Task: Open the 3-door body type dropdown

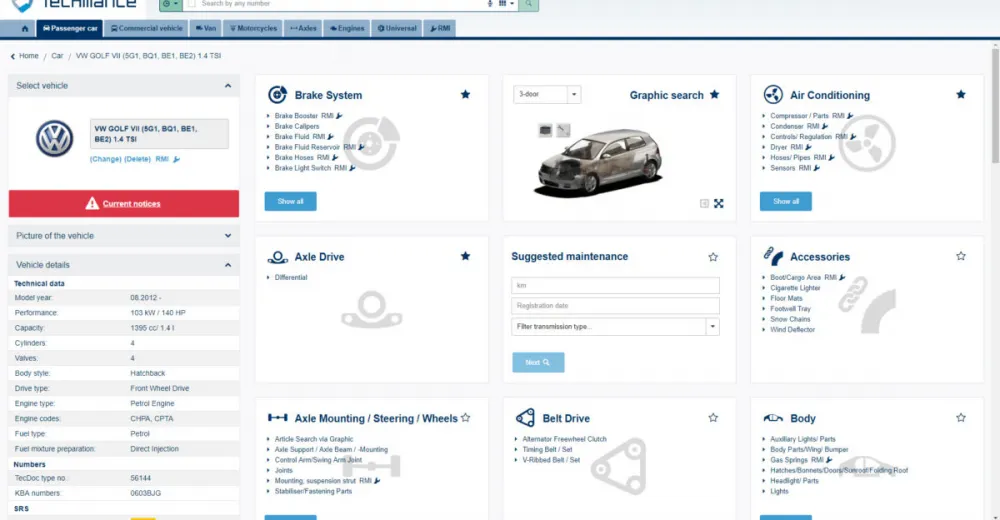Action: (x=547, y=94)
